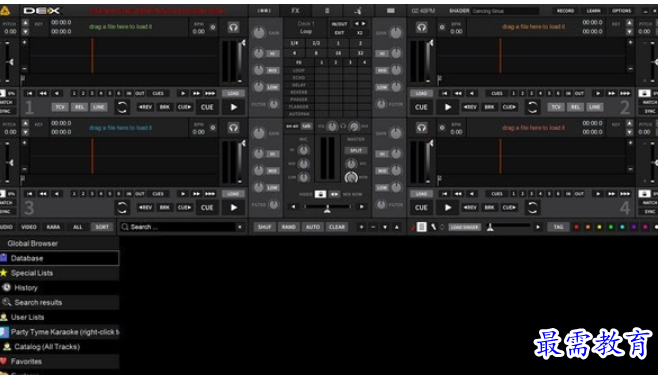Toggle deck 3 headphone cue icon
658x375 pixels.
(233, 128)
